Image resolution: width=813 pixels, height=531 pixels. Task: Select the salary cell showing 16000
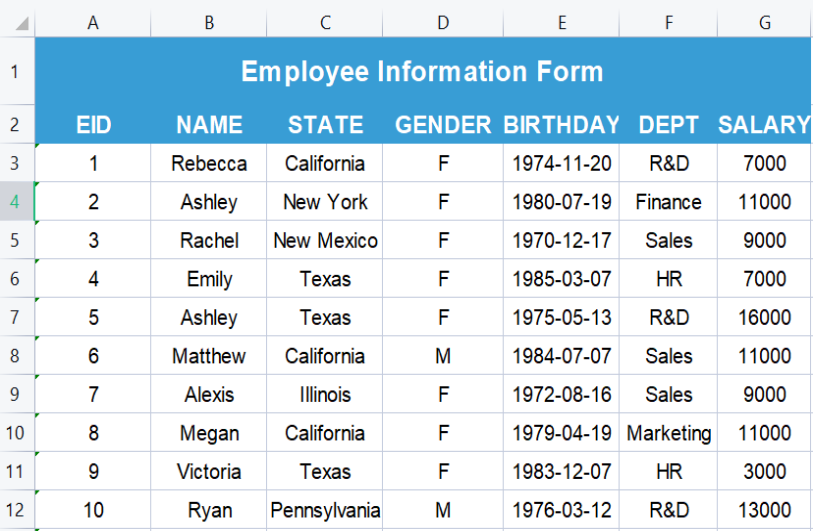click(x=764, y=317)
